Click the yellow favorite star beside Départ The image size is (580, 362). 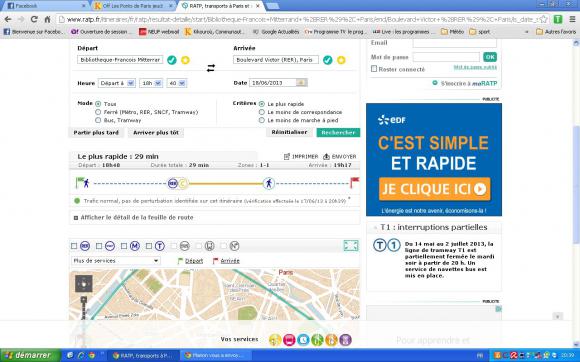tap(185, 60)
